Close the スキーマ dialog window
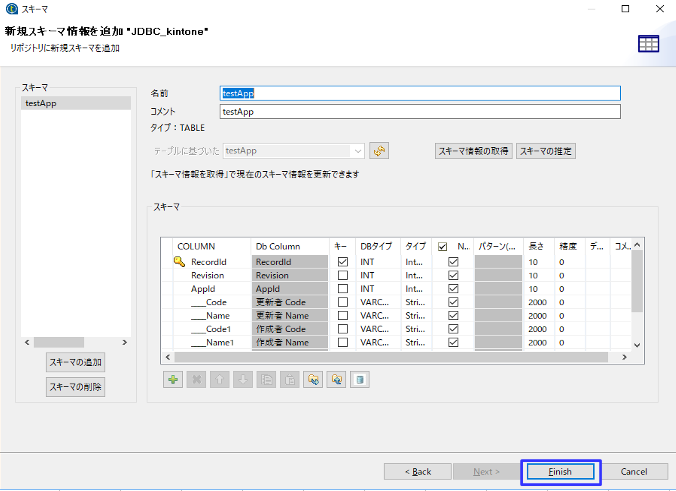Viewport: 676px width, 491px height. (x=660, y=9)
